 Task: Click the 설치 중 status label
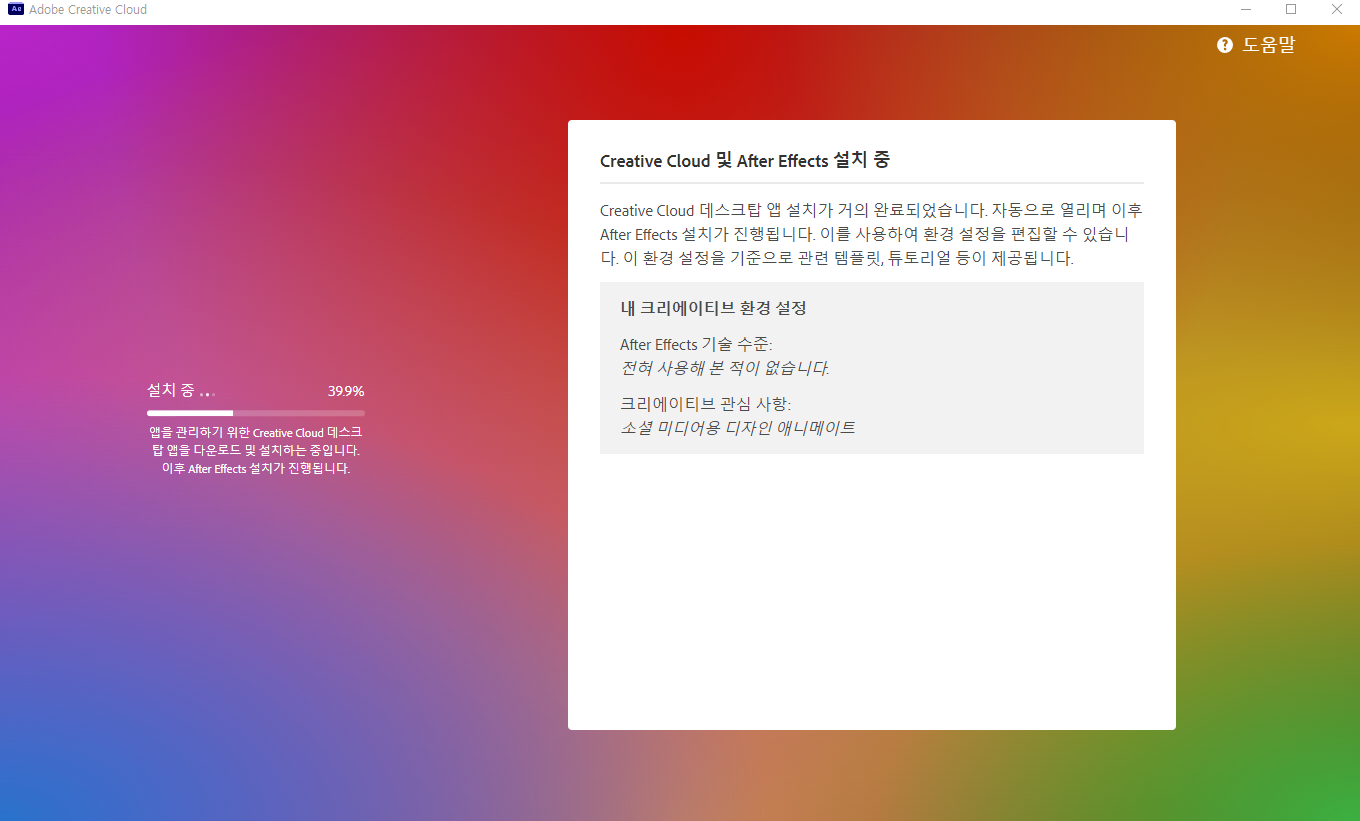pyautogui.click(x=170, y=390)
